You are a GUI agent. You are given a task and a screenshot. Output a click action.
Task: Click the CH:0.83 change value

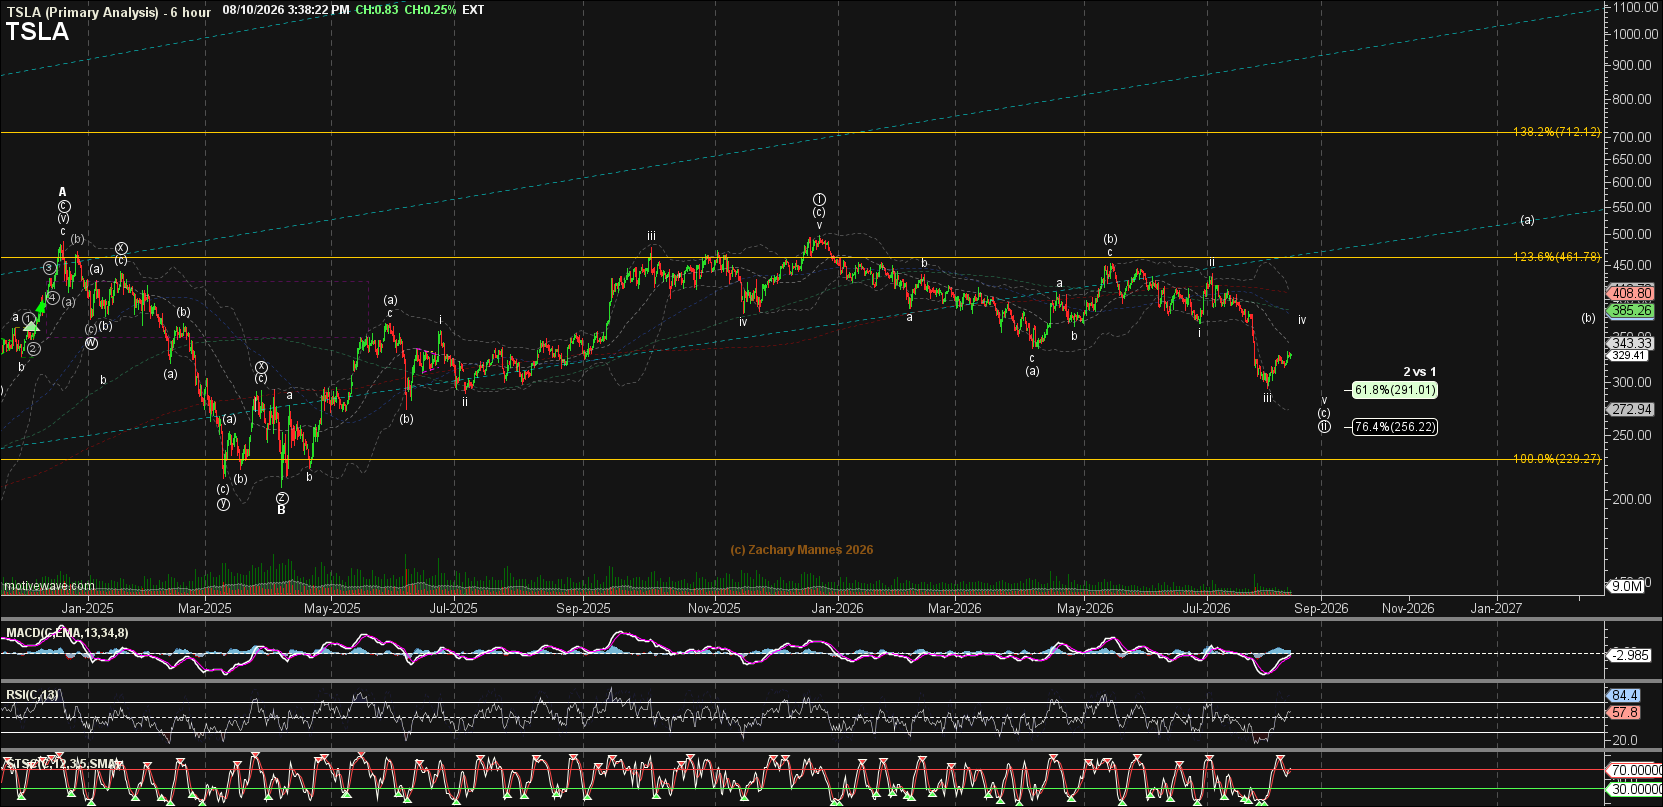pyautogui.click(x=377, y=10)
